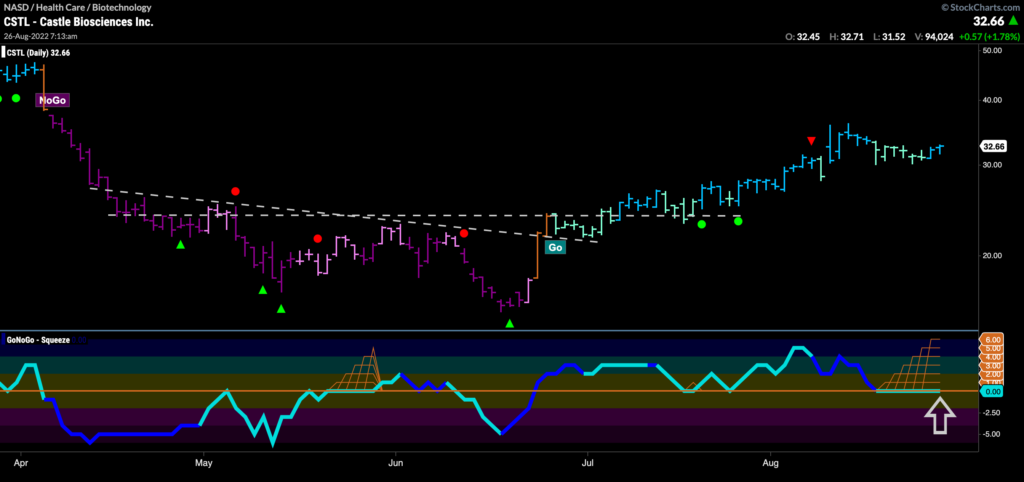This screenshot has height=482, width=1024.
Task: Click green triangle below the mid-June low
Action: (510, 323)
